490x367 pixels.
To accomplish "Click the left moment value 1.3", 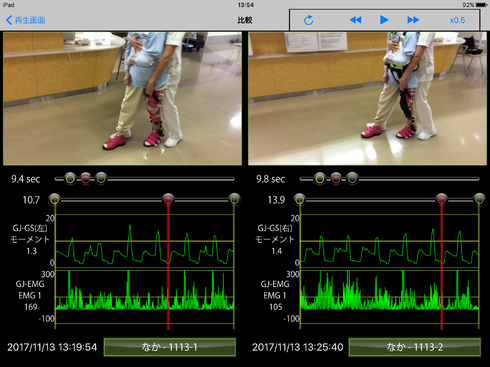I will (x=32, y=251).
